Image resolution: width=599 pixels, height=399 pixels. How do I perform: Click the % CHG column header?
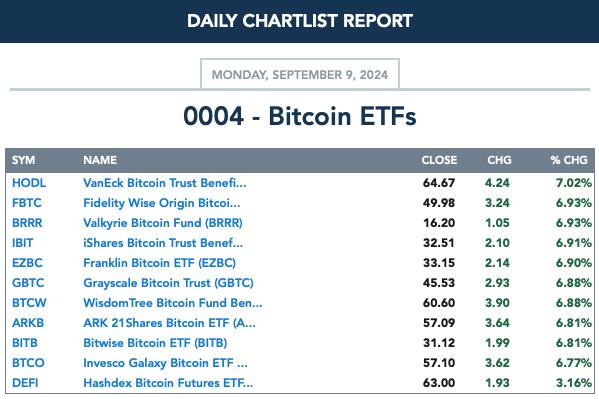569,160
